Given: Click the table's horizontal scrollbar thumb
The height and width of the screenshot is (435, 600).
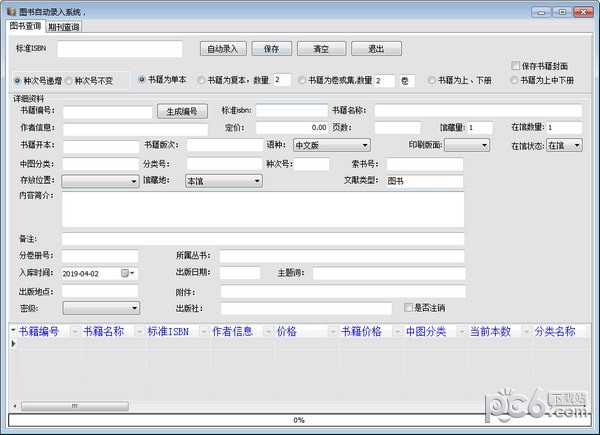Looking at the screenshot, I should [x=75, y=406].
